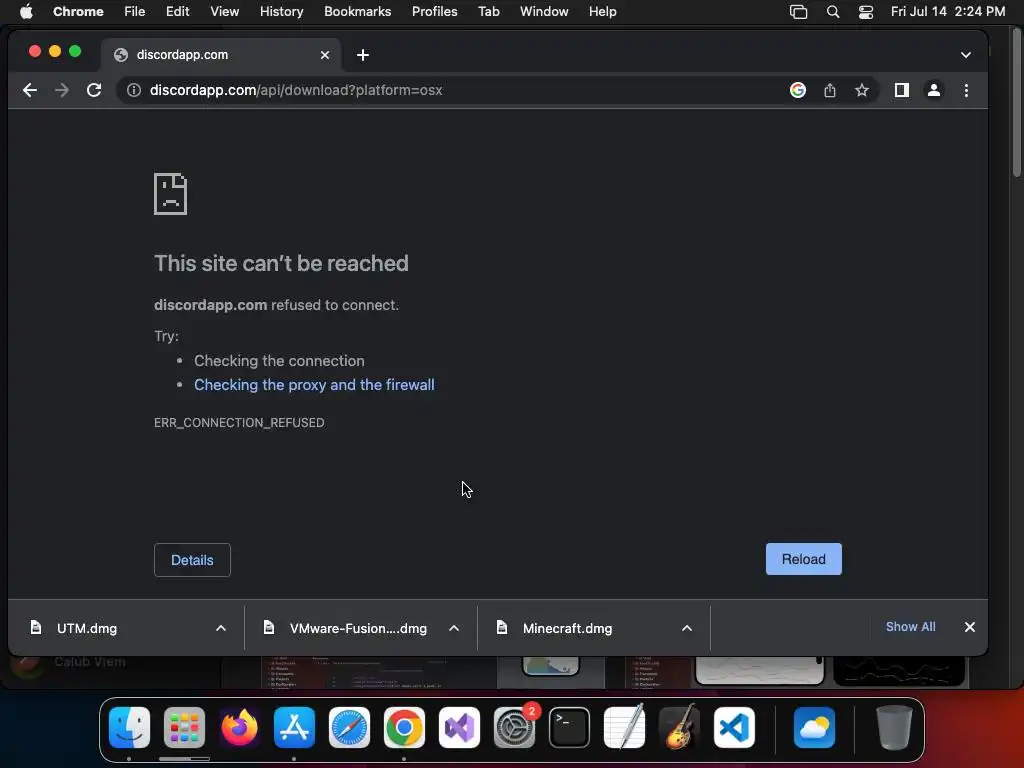Open System Preferences from the Dock
This screenshot has height=768, width=1024.
[x=514, y=728]
